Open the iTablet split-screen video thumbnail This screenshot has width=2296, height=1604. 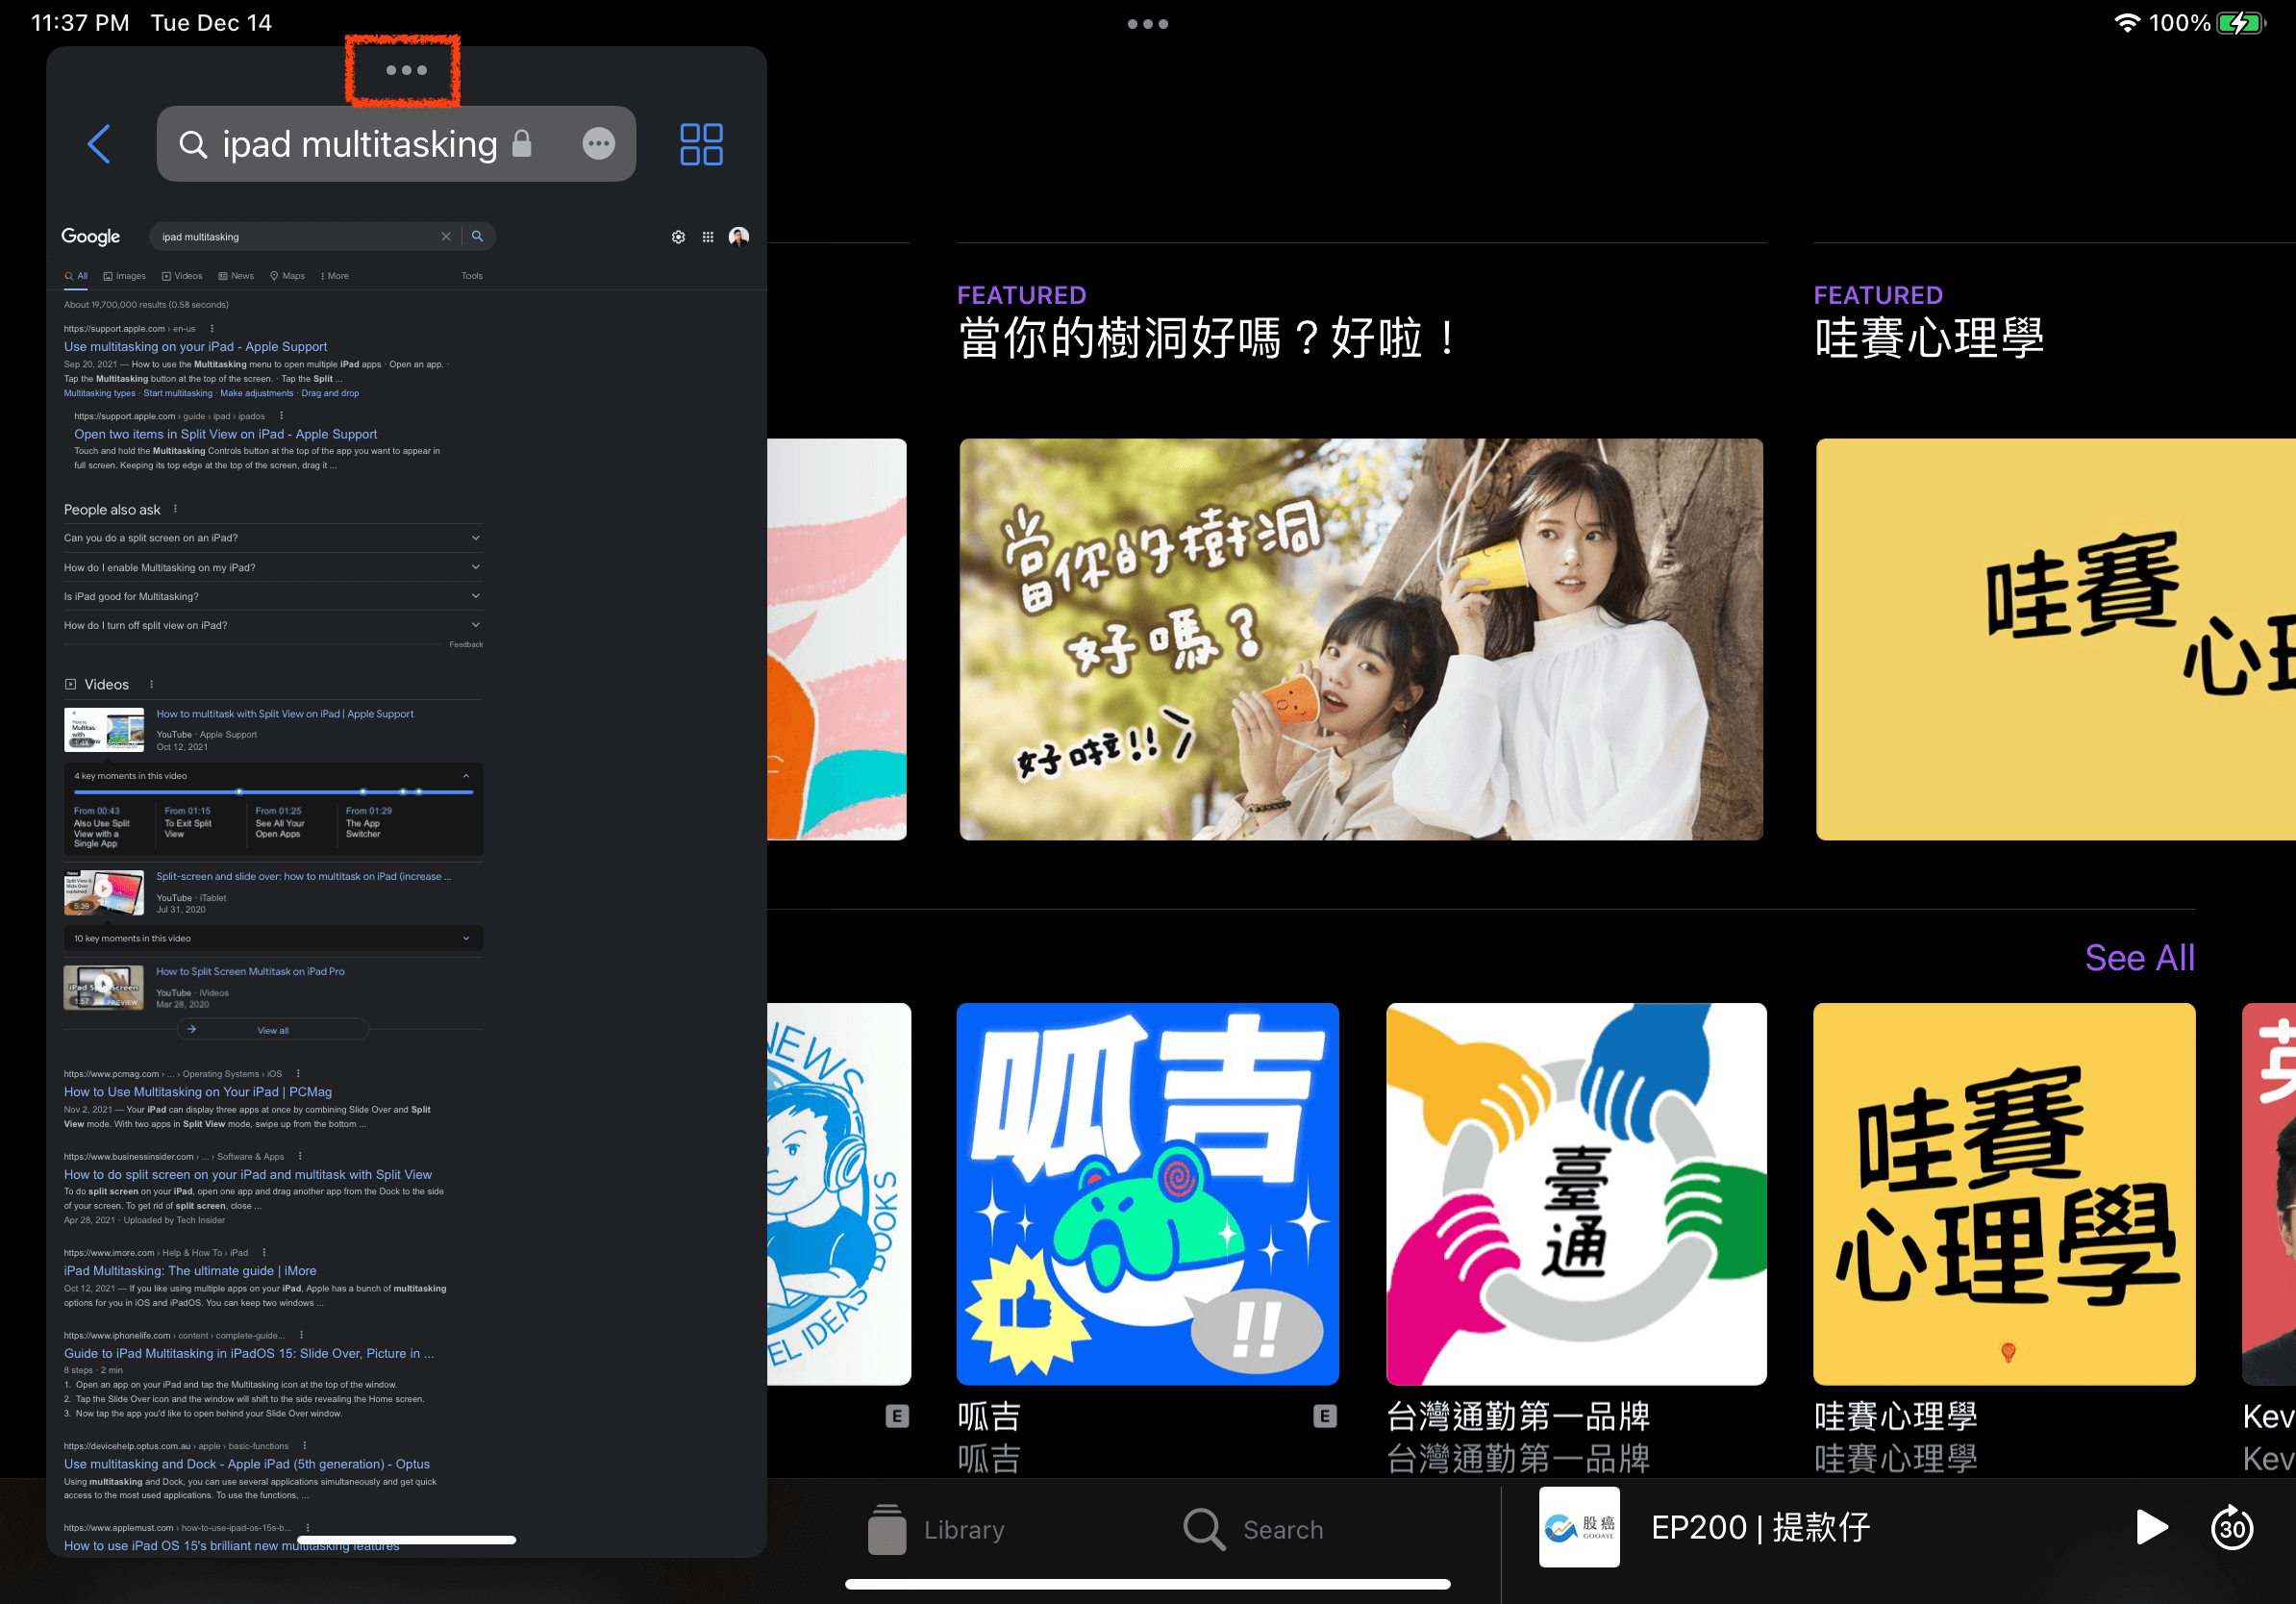(104, 893)
